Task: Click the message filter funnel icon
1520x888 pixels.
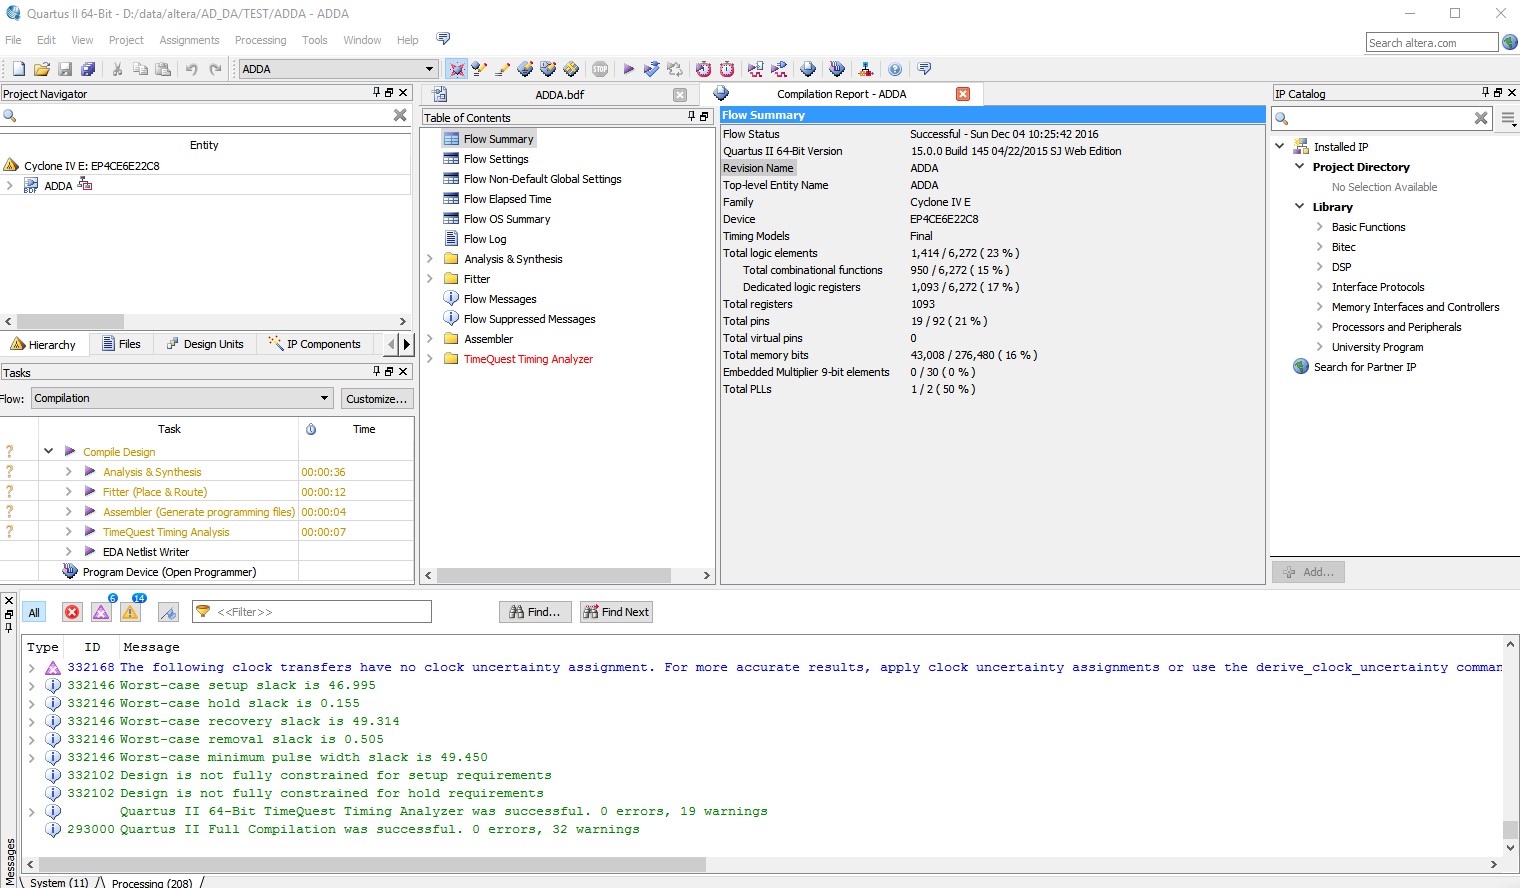Action: click(203, 611)
